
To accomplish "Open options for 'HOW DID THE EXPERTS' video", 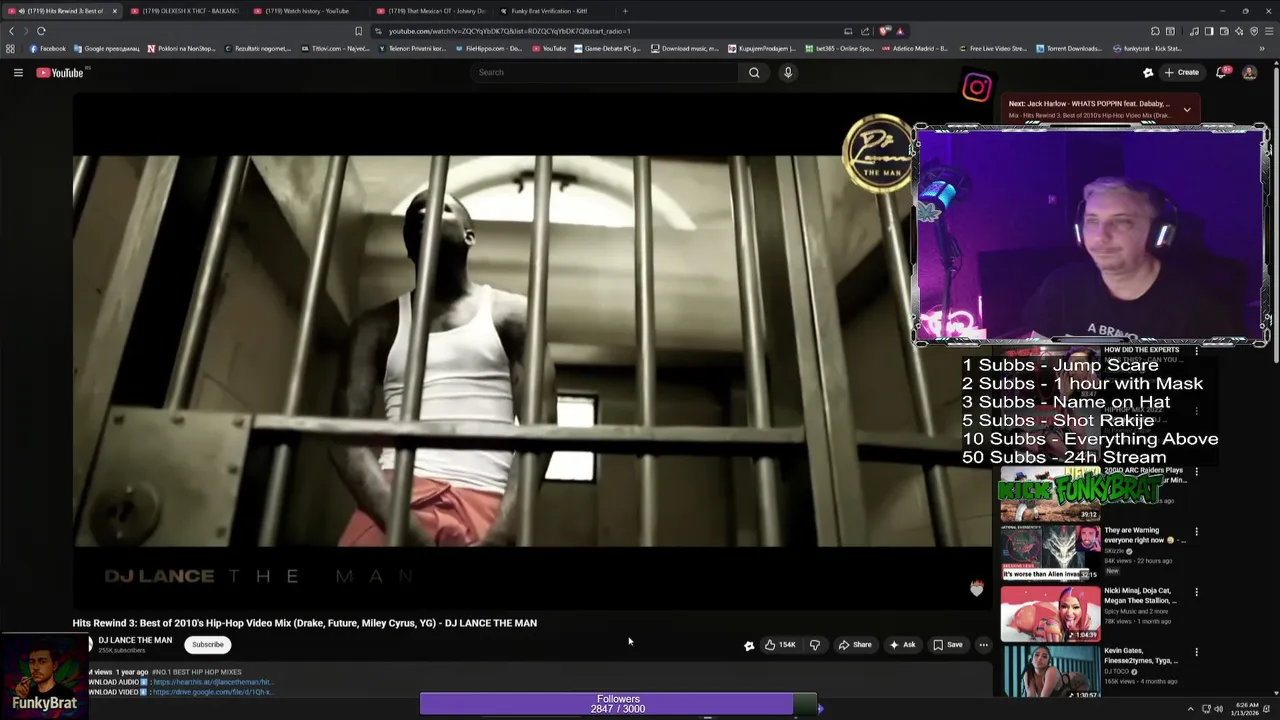I will 1196,351.
